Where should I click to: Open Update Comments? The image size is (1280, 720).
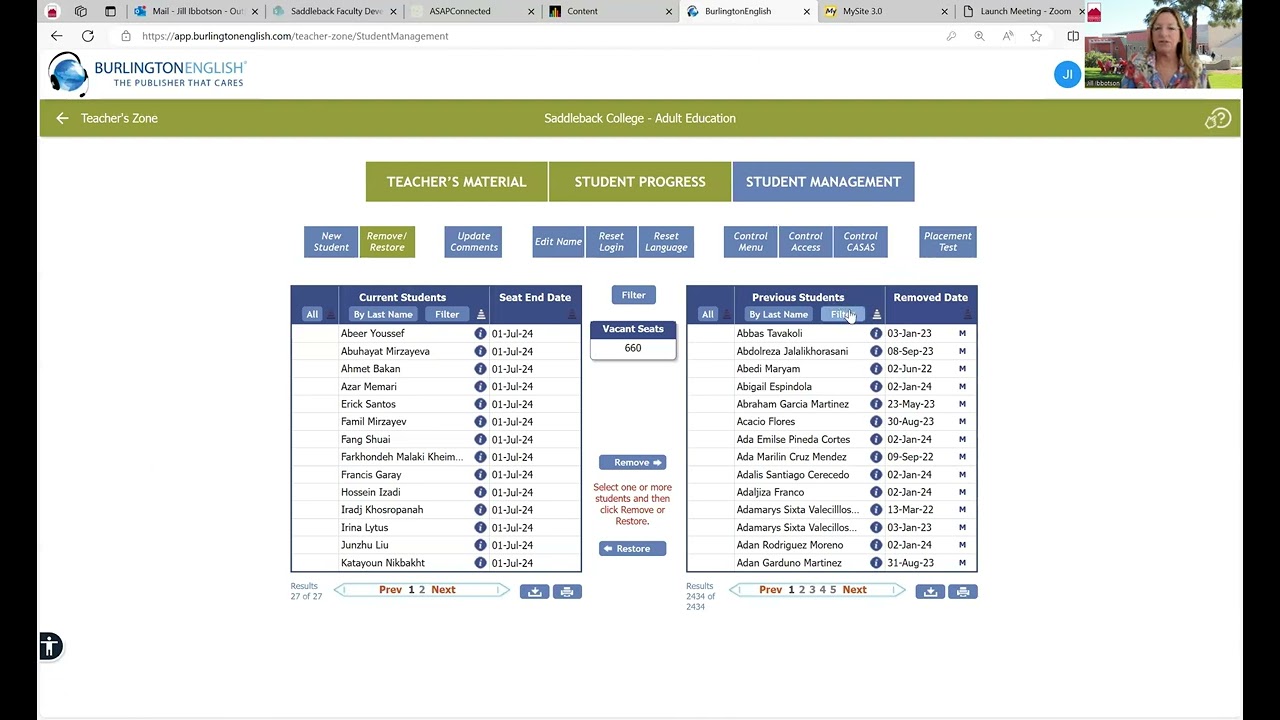click(x=474, y=242)
